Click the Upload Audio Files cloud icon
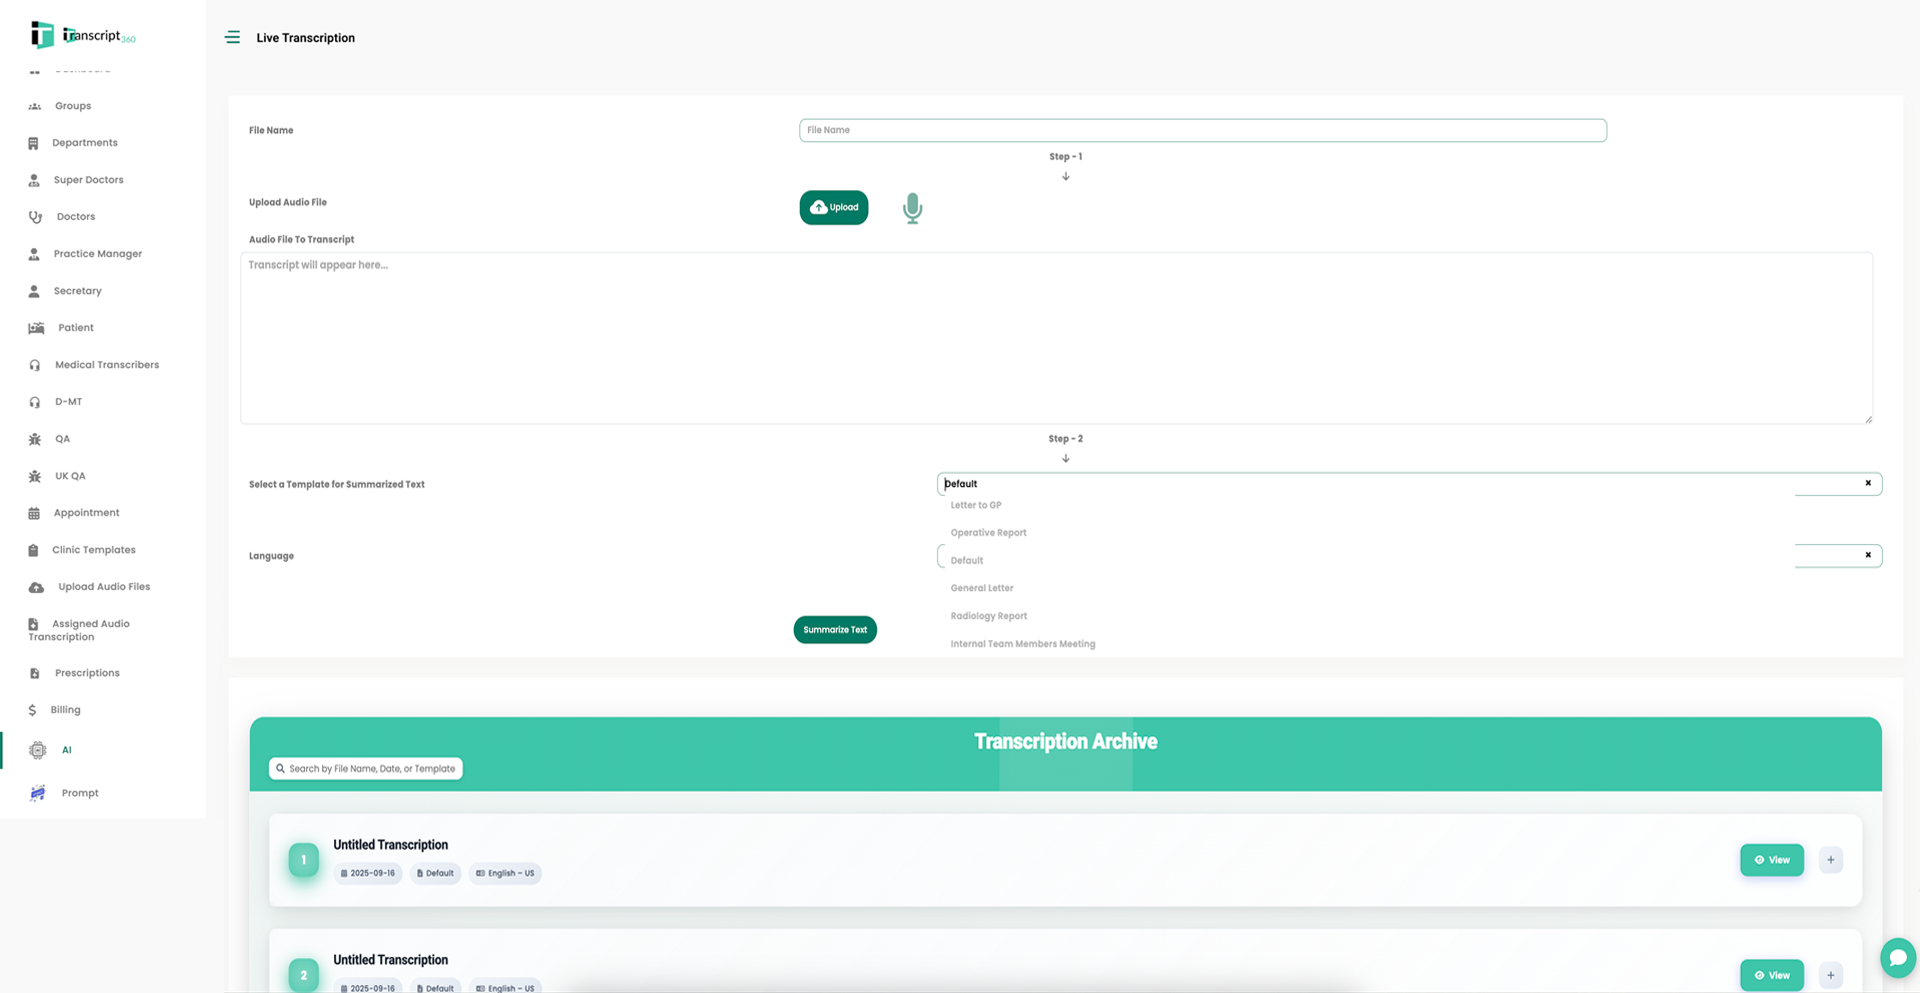The width and height of the screenshot is (1920, 993). coord(36,587)
